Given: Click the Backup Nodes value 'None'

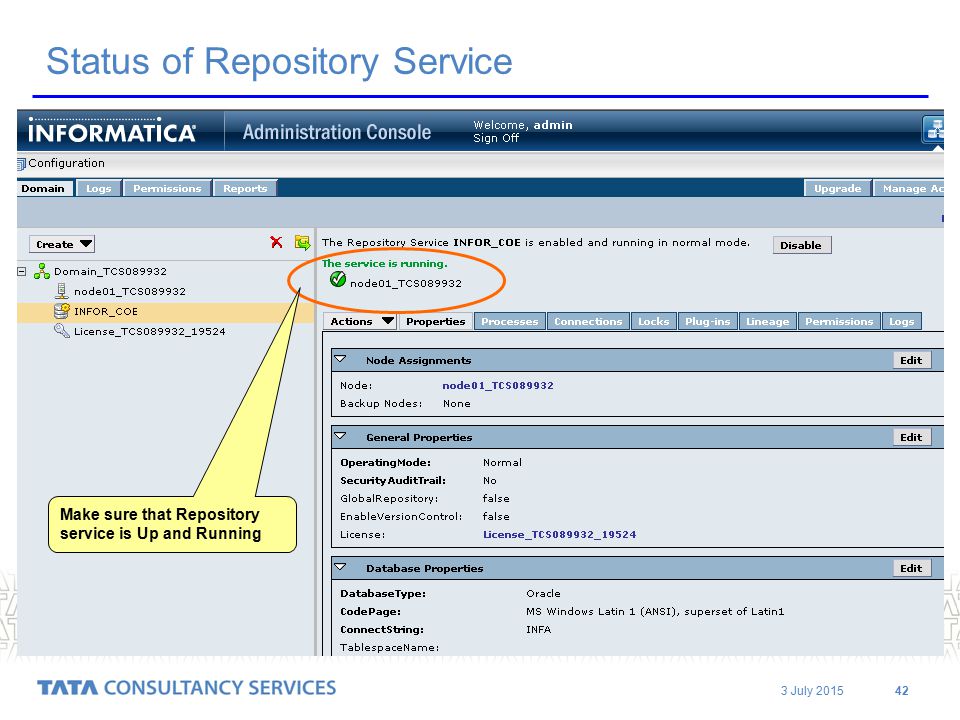Looking at the screenshot, I should [x=457, y=403].
